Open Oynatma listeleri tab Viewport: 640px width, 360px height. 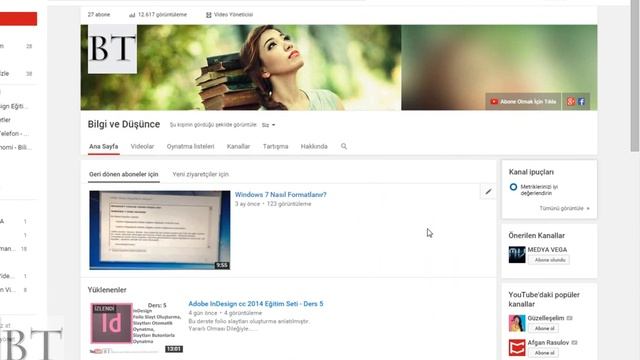tap(190, 146)
